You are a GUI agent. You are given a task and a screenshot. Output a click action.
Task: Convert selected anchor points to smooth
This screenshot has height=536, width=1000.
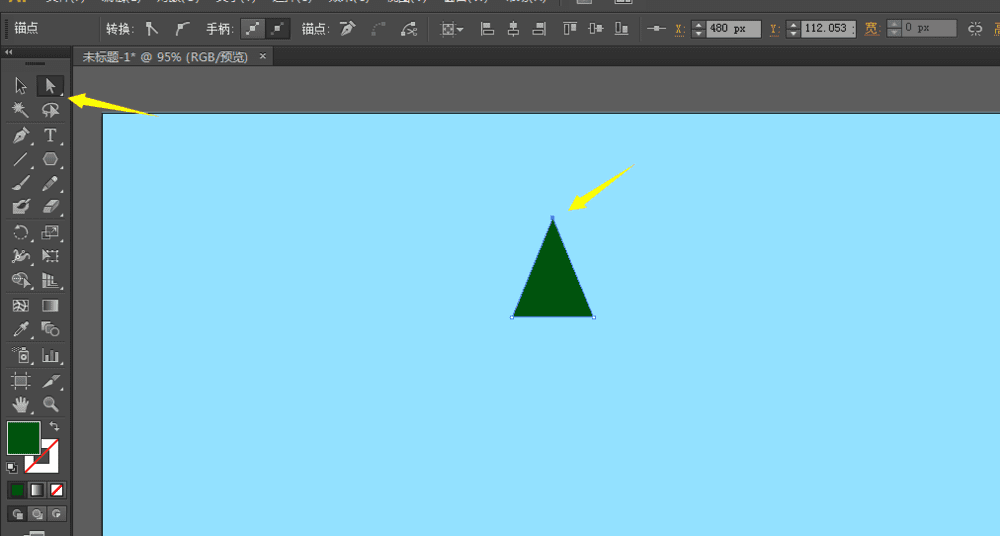(x=182, y=29)
